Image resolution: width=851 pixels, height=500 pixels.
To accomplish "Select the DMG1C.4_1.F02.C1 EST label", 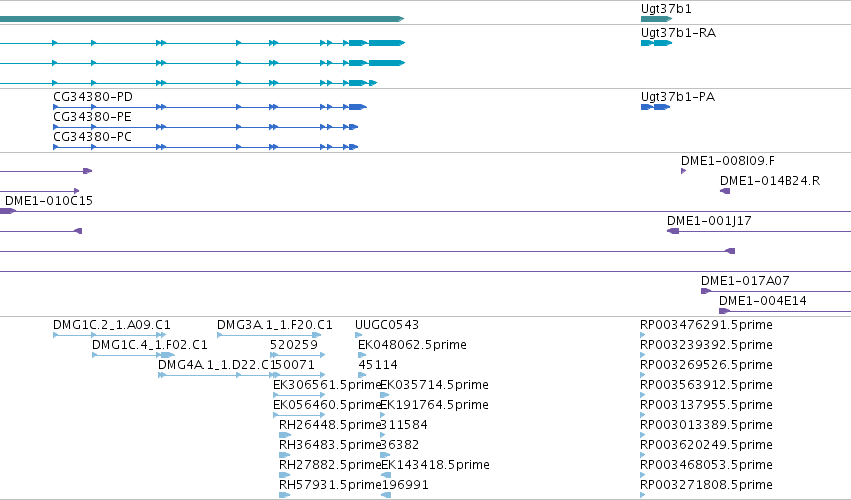I will coord(150,345).
